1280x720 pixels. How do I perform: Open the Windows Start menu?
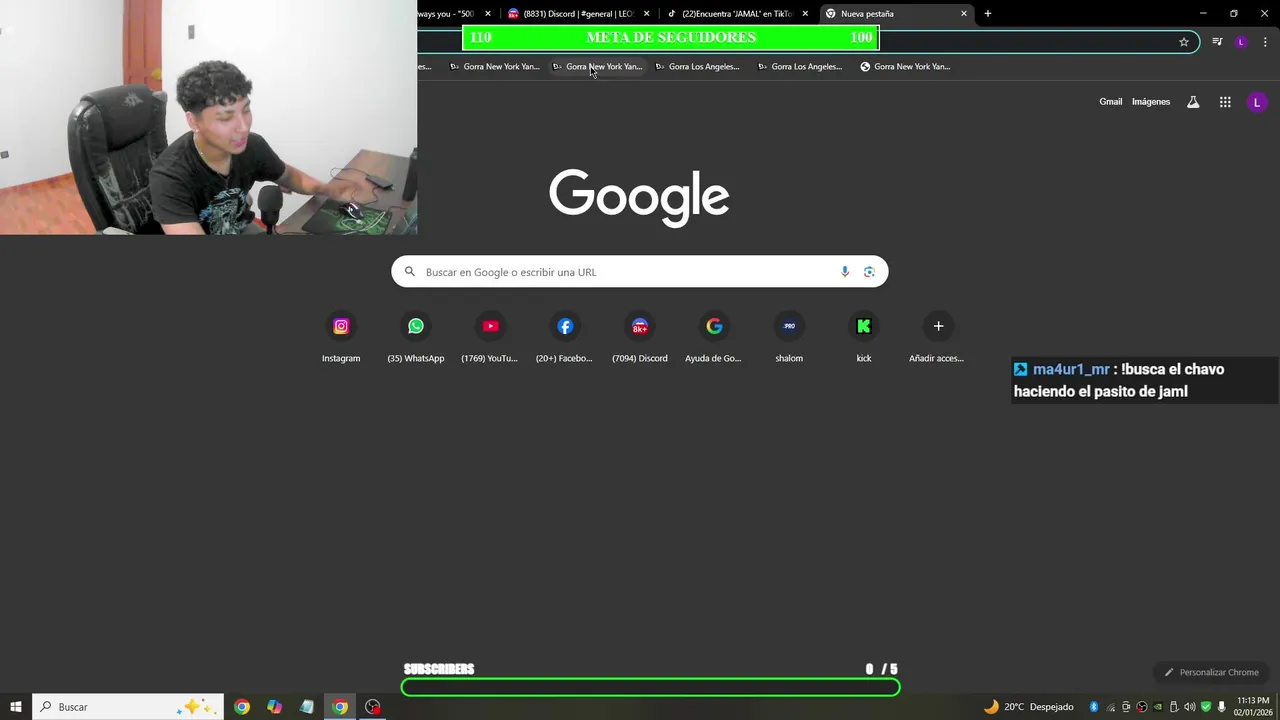coord(16,707)
